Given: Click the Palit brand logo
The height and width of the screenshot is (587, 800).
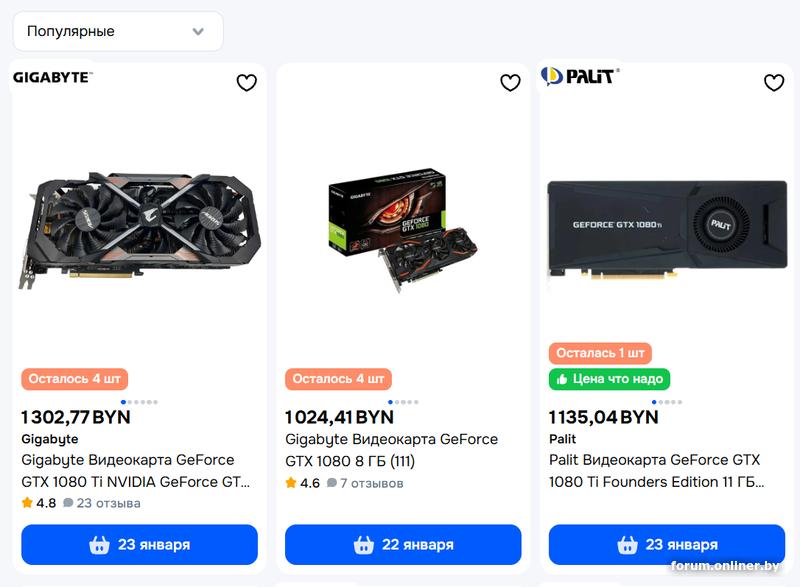Looking at the screenshot, I should pos(580,76).
